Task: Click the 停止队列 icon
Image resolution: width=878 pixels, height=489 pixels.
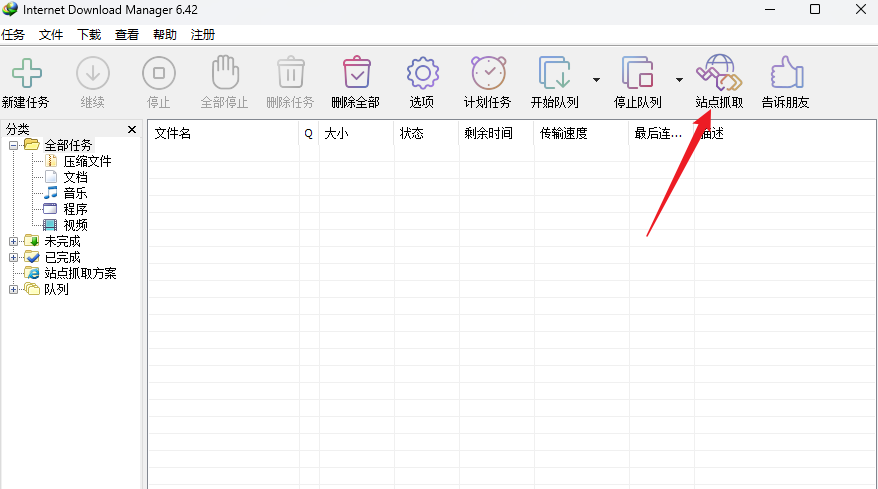Action: [x=637, y=72]
